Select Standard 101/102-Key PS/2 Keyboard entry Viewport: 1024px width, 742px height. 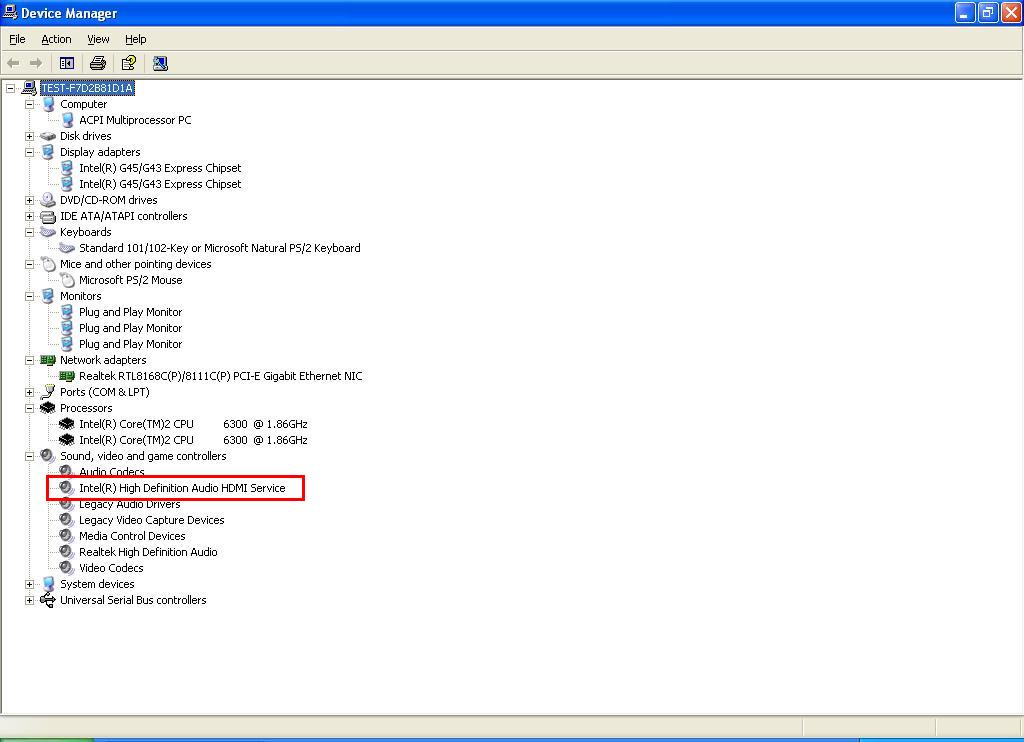click(219, 248)
